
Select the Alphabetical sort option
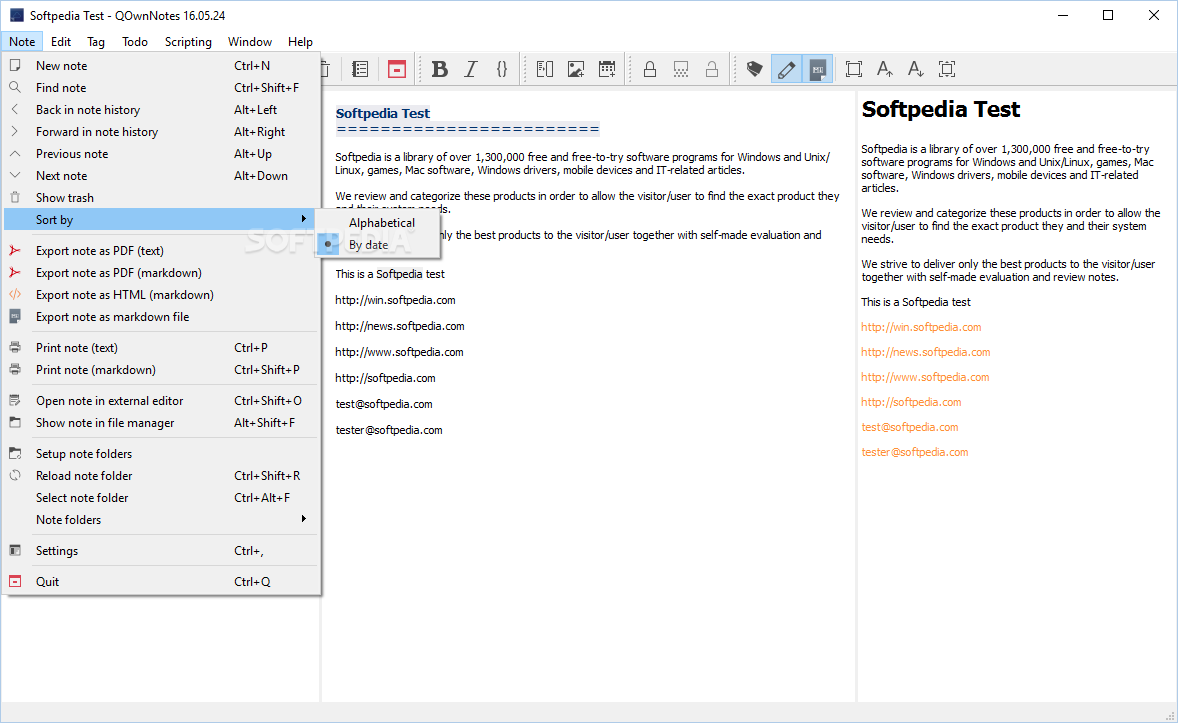[378, 222]
